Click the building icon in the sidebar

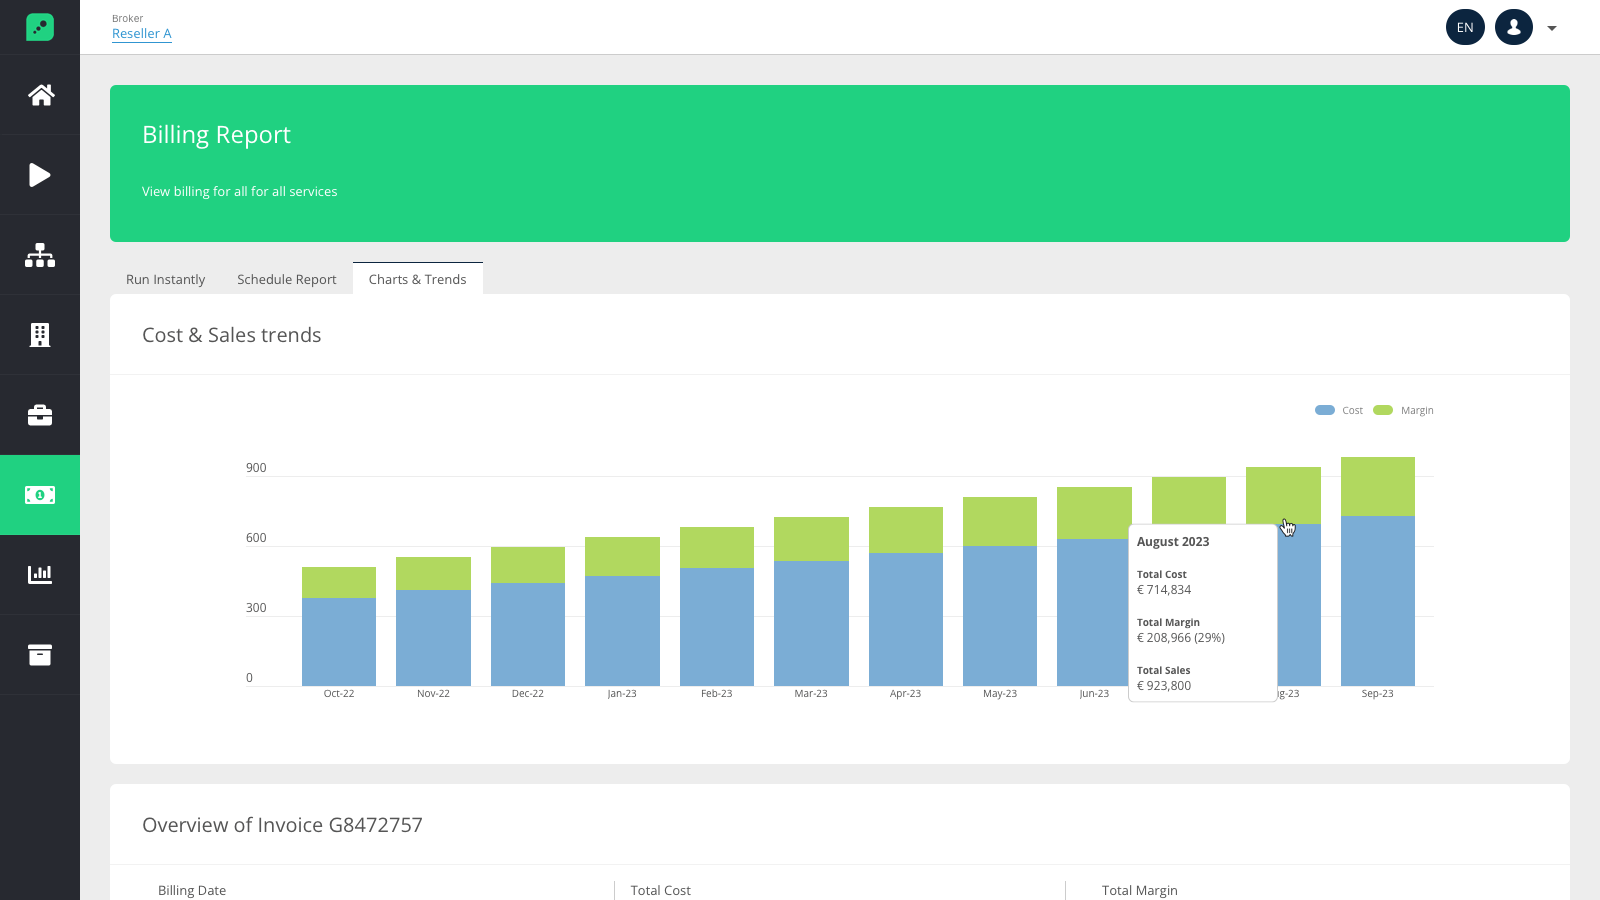pyautogui.click(x=40, y=334)
